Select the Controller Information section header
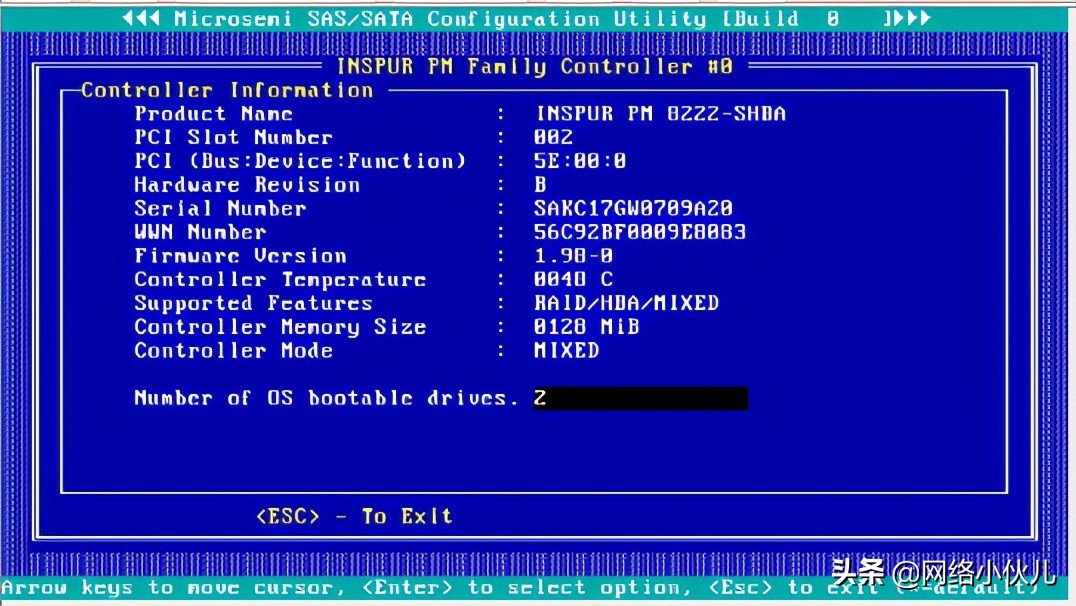The image size is (1076, 606). (227, 90)
